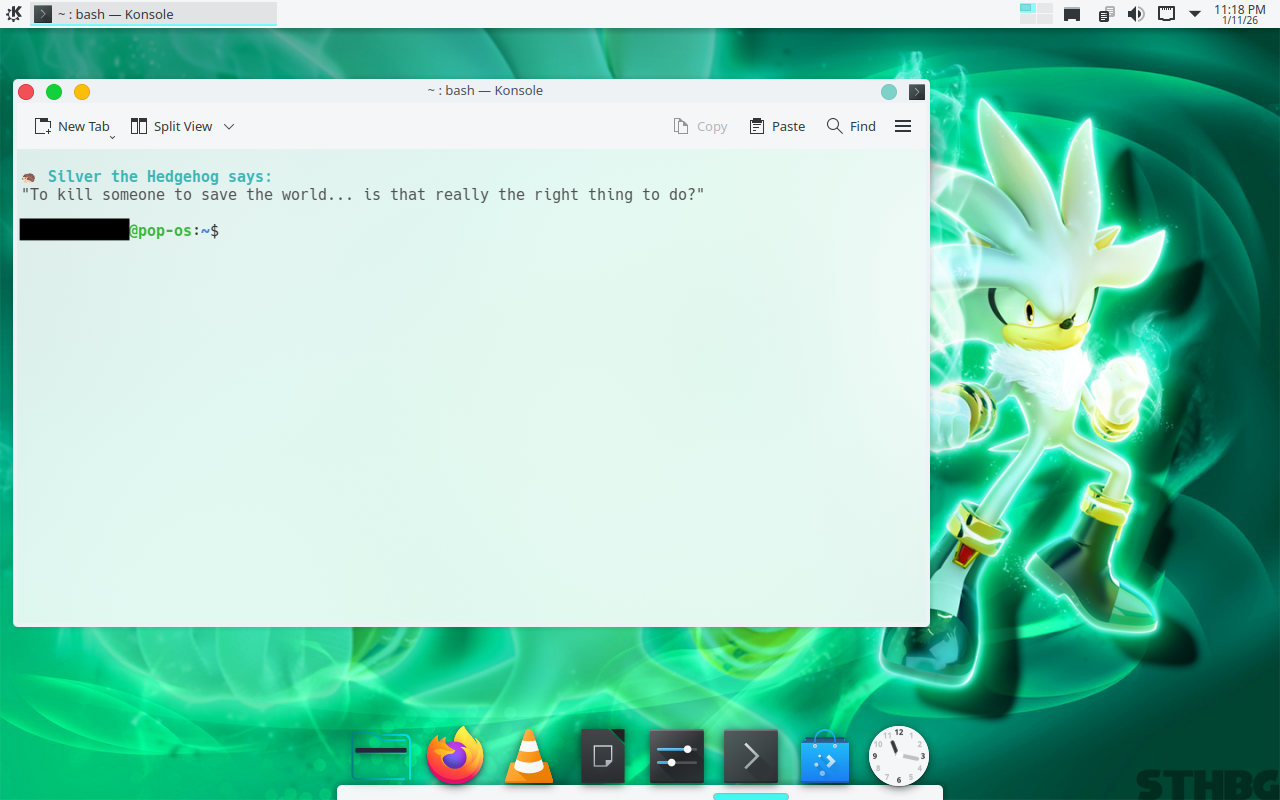Click the teal circle button in Konsole title bar

coord(889,92)
